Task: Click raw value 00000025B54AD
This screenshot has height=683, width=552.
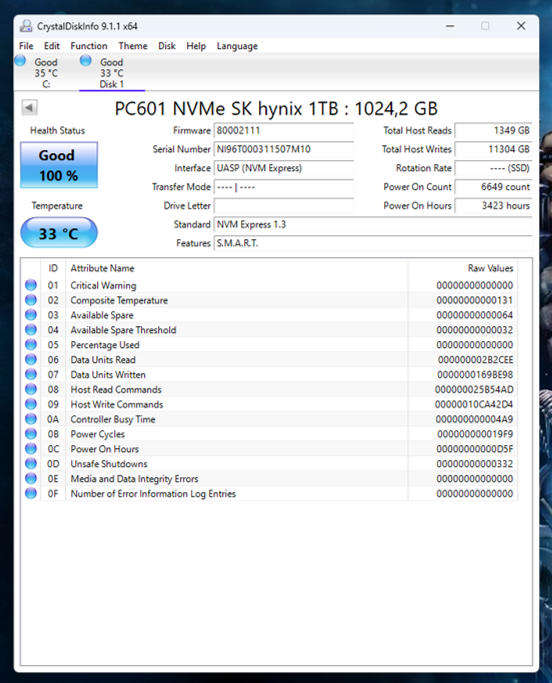Action: click(x=474, y=389)
